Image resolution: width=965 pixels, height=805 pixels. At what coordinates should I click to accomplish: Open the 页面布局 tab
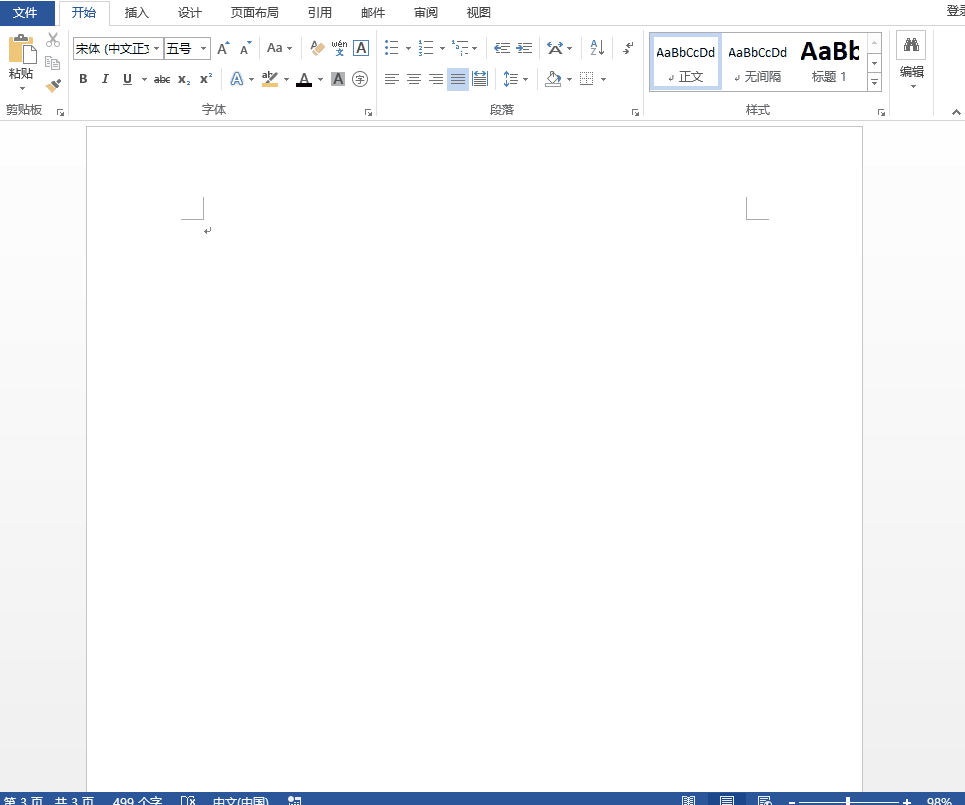point(254,13)
